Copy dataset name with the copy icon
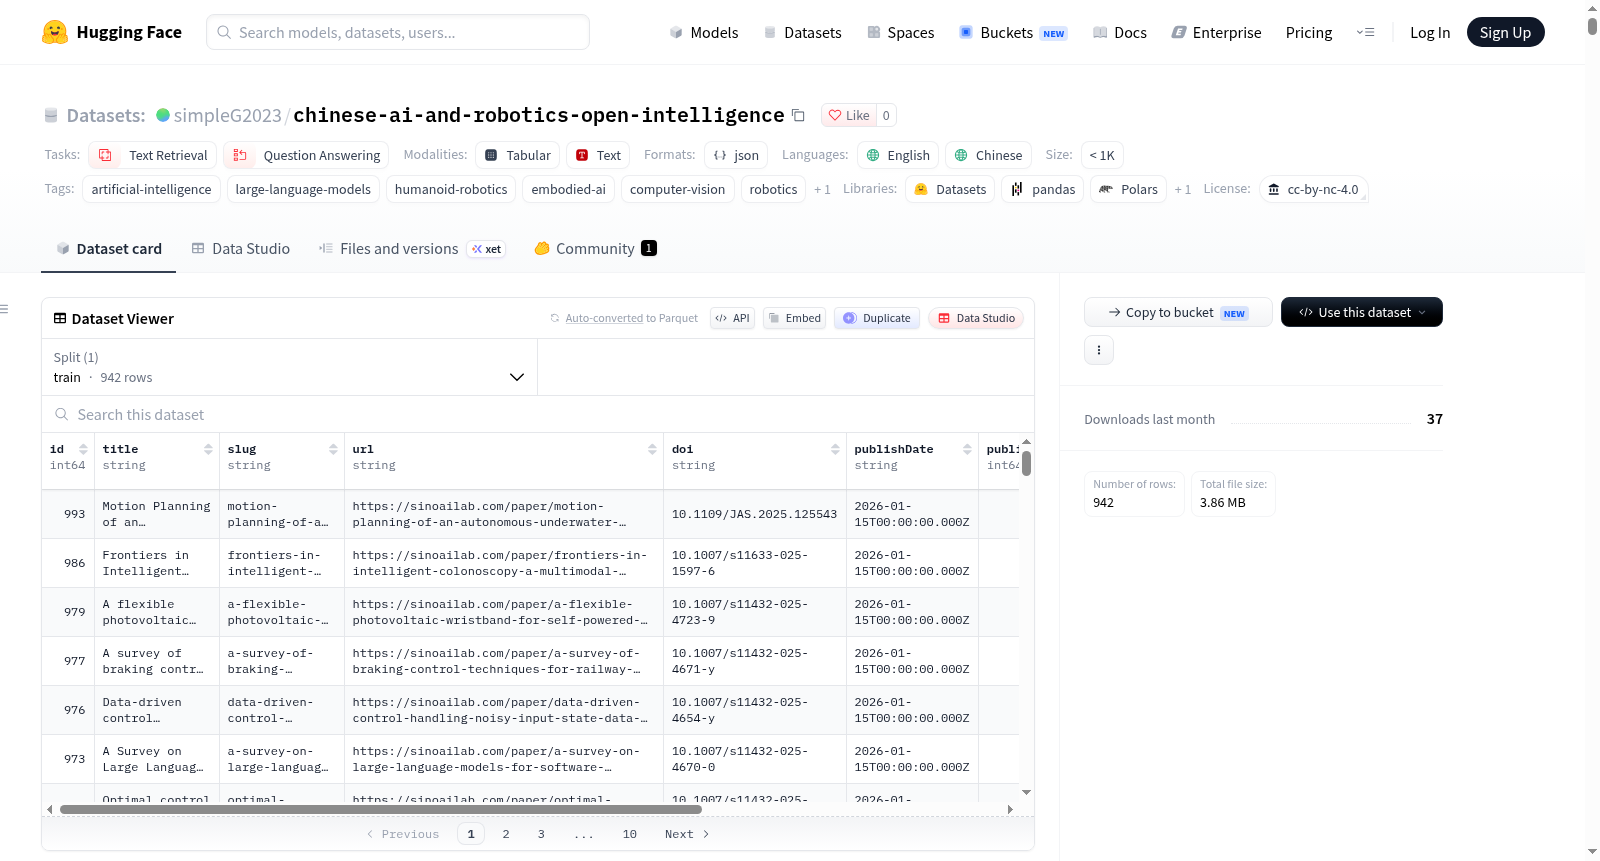 pos(798,115)
